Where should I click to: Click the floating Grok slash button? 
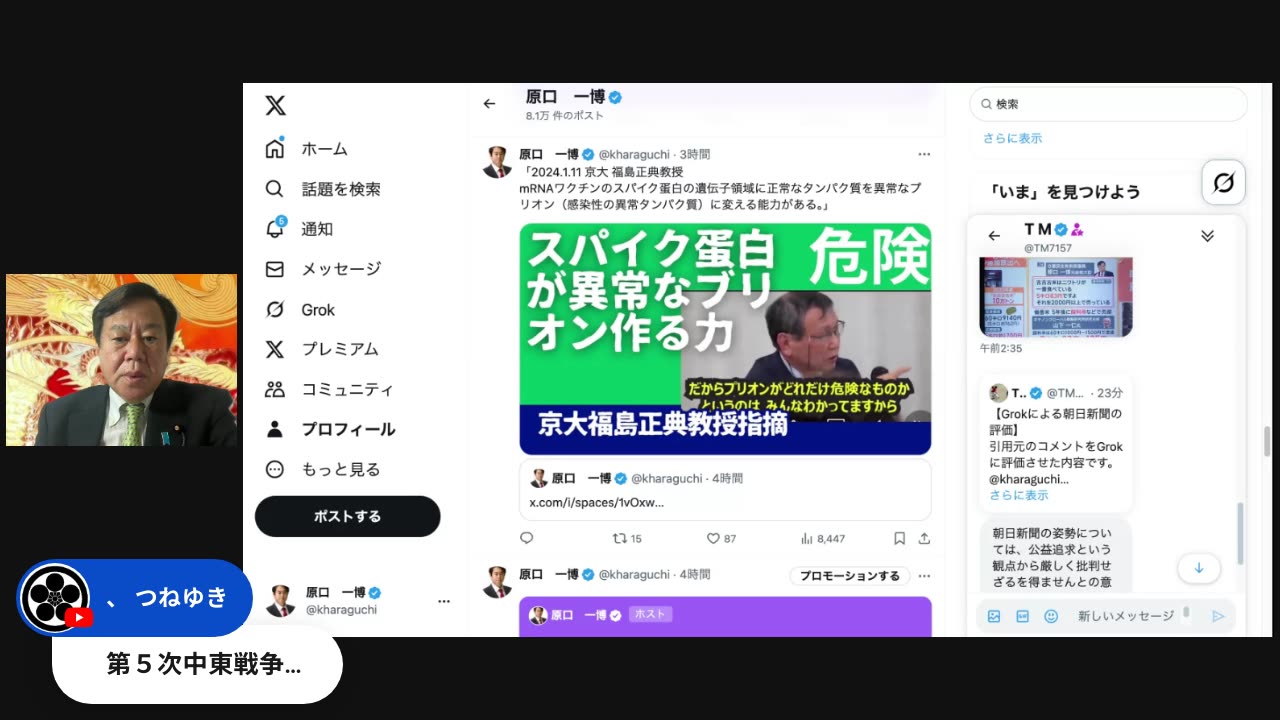point(1223,182)
